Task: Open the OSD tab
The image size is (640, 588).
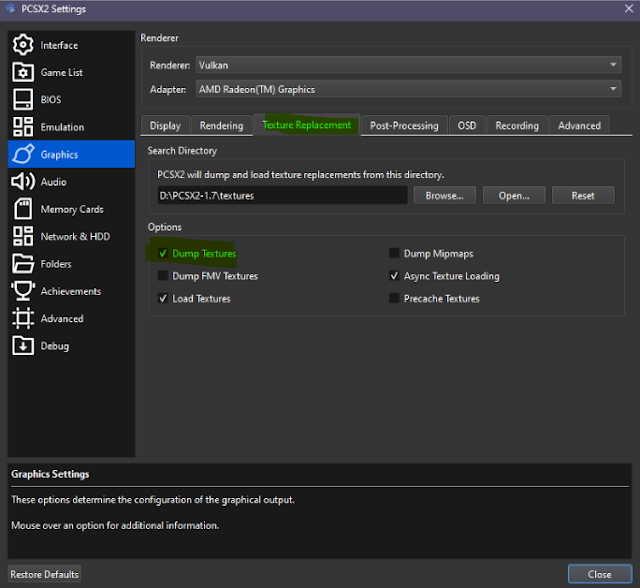Action: coord(467,126)
